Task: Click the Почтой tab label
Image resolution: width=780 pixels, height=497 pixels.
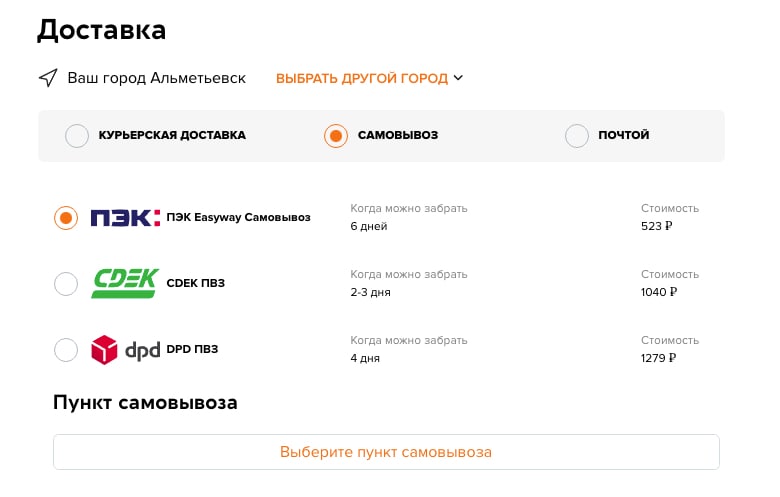Action: pos(624,135)
